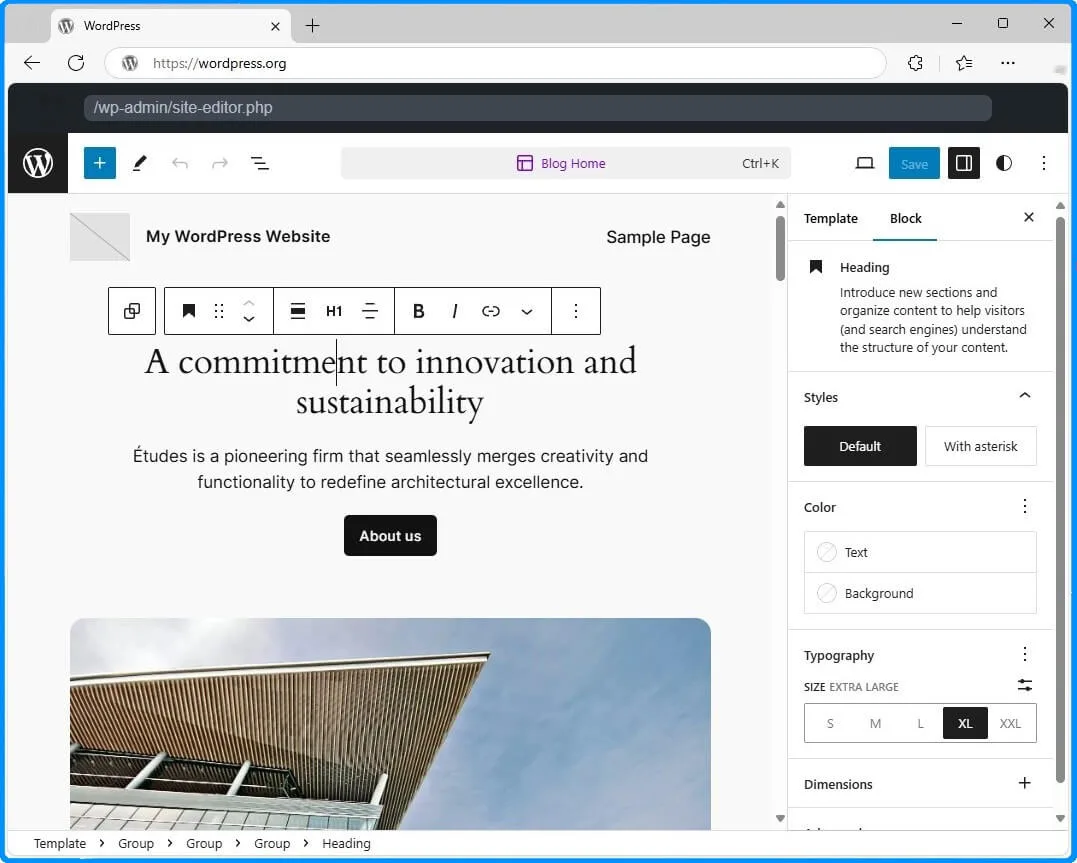Viewport: 1077px width, 863px height.
Task: Open the Document Overview list view
Action: (x=260, y=163)
